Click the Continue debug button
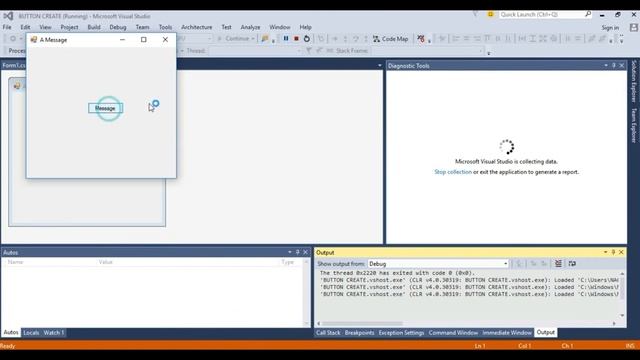This screenshot has width=640, height=360. 236,38
